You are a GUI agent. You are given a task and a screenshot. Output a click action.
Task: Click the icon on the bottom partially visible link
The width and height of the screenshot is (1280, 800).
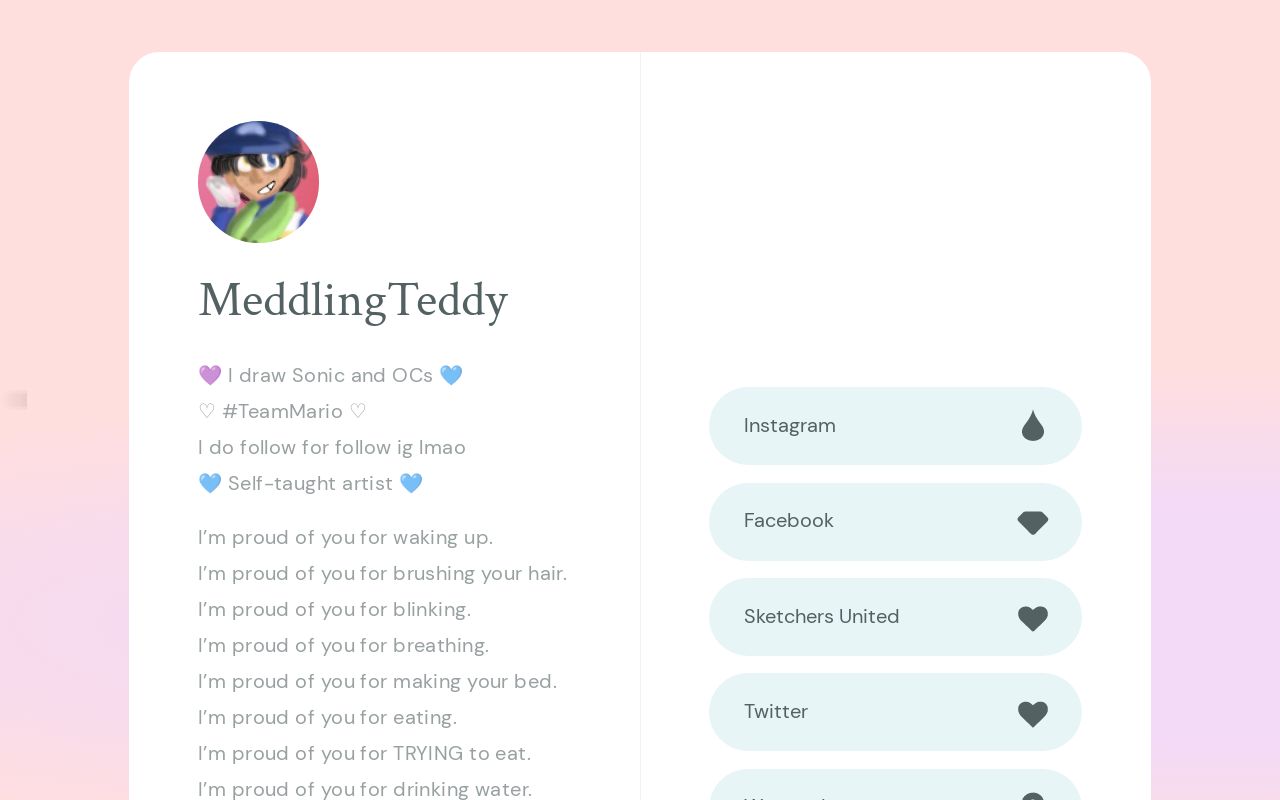coord(1033,795)
